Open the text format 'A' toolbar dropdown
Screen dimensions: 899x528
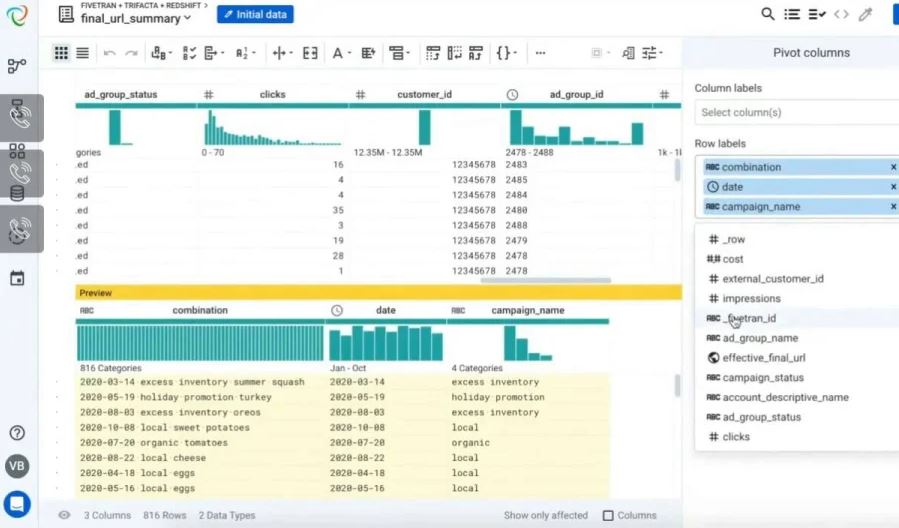(x=341, y=53)
